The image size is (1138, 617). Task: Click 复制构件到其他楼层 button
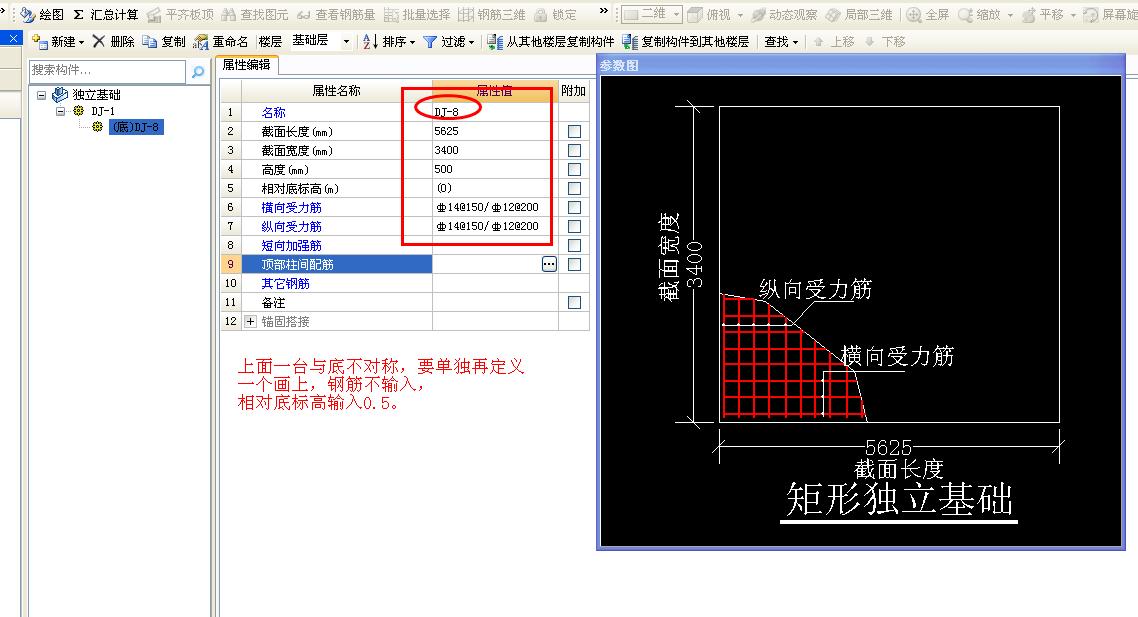[686, 42]
